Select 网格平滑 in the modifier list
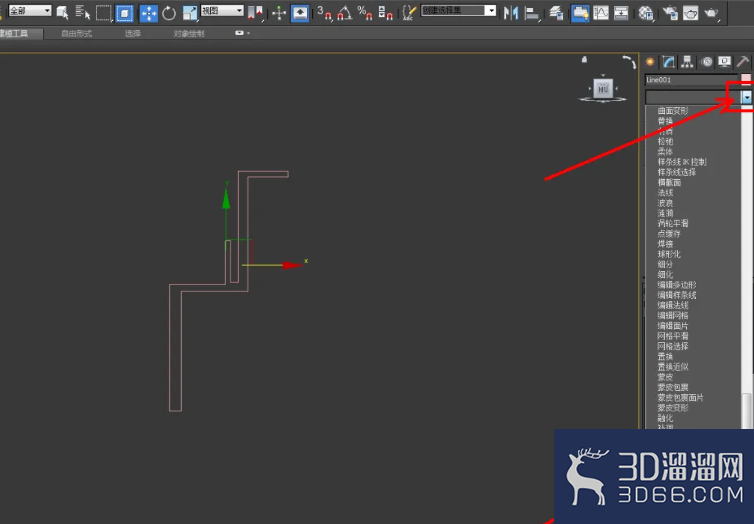This screenshot has width=754, height=524. pos(673,336)
